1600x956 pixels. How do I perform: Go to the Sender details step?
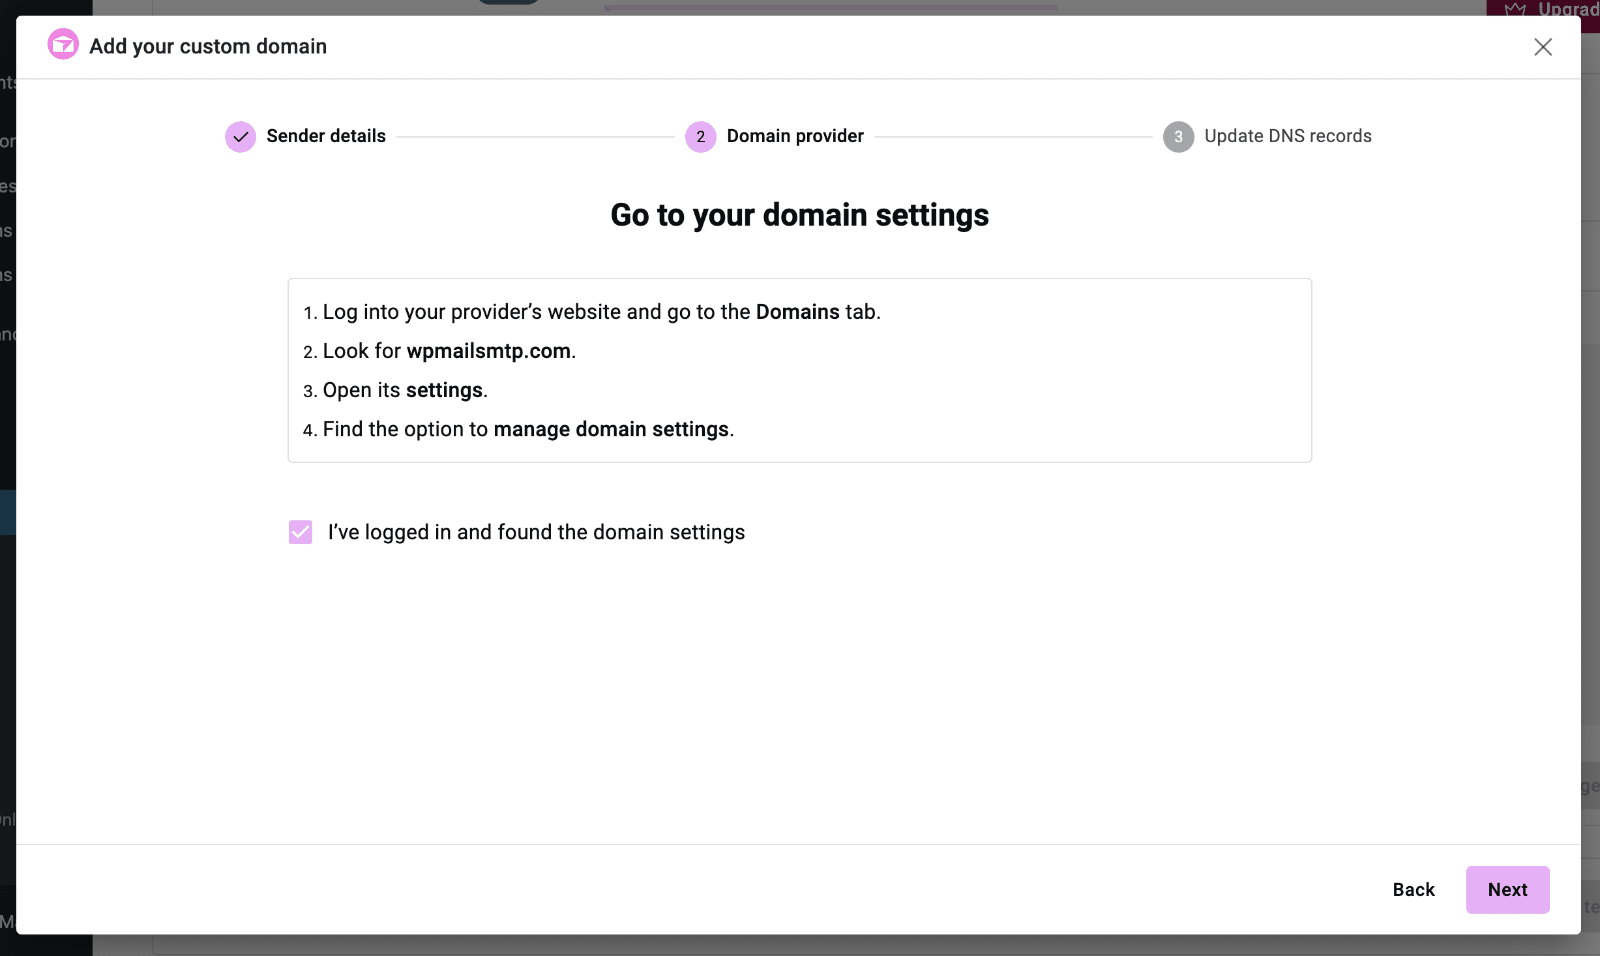point(326,136)
